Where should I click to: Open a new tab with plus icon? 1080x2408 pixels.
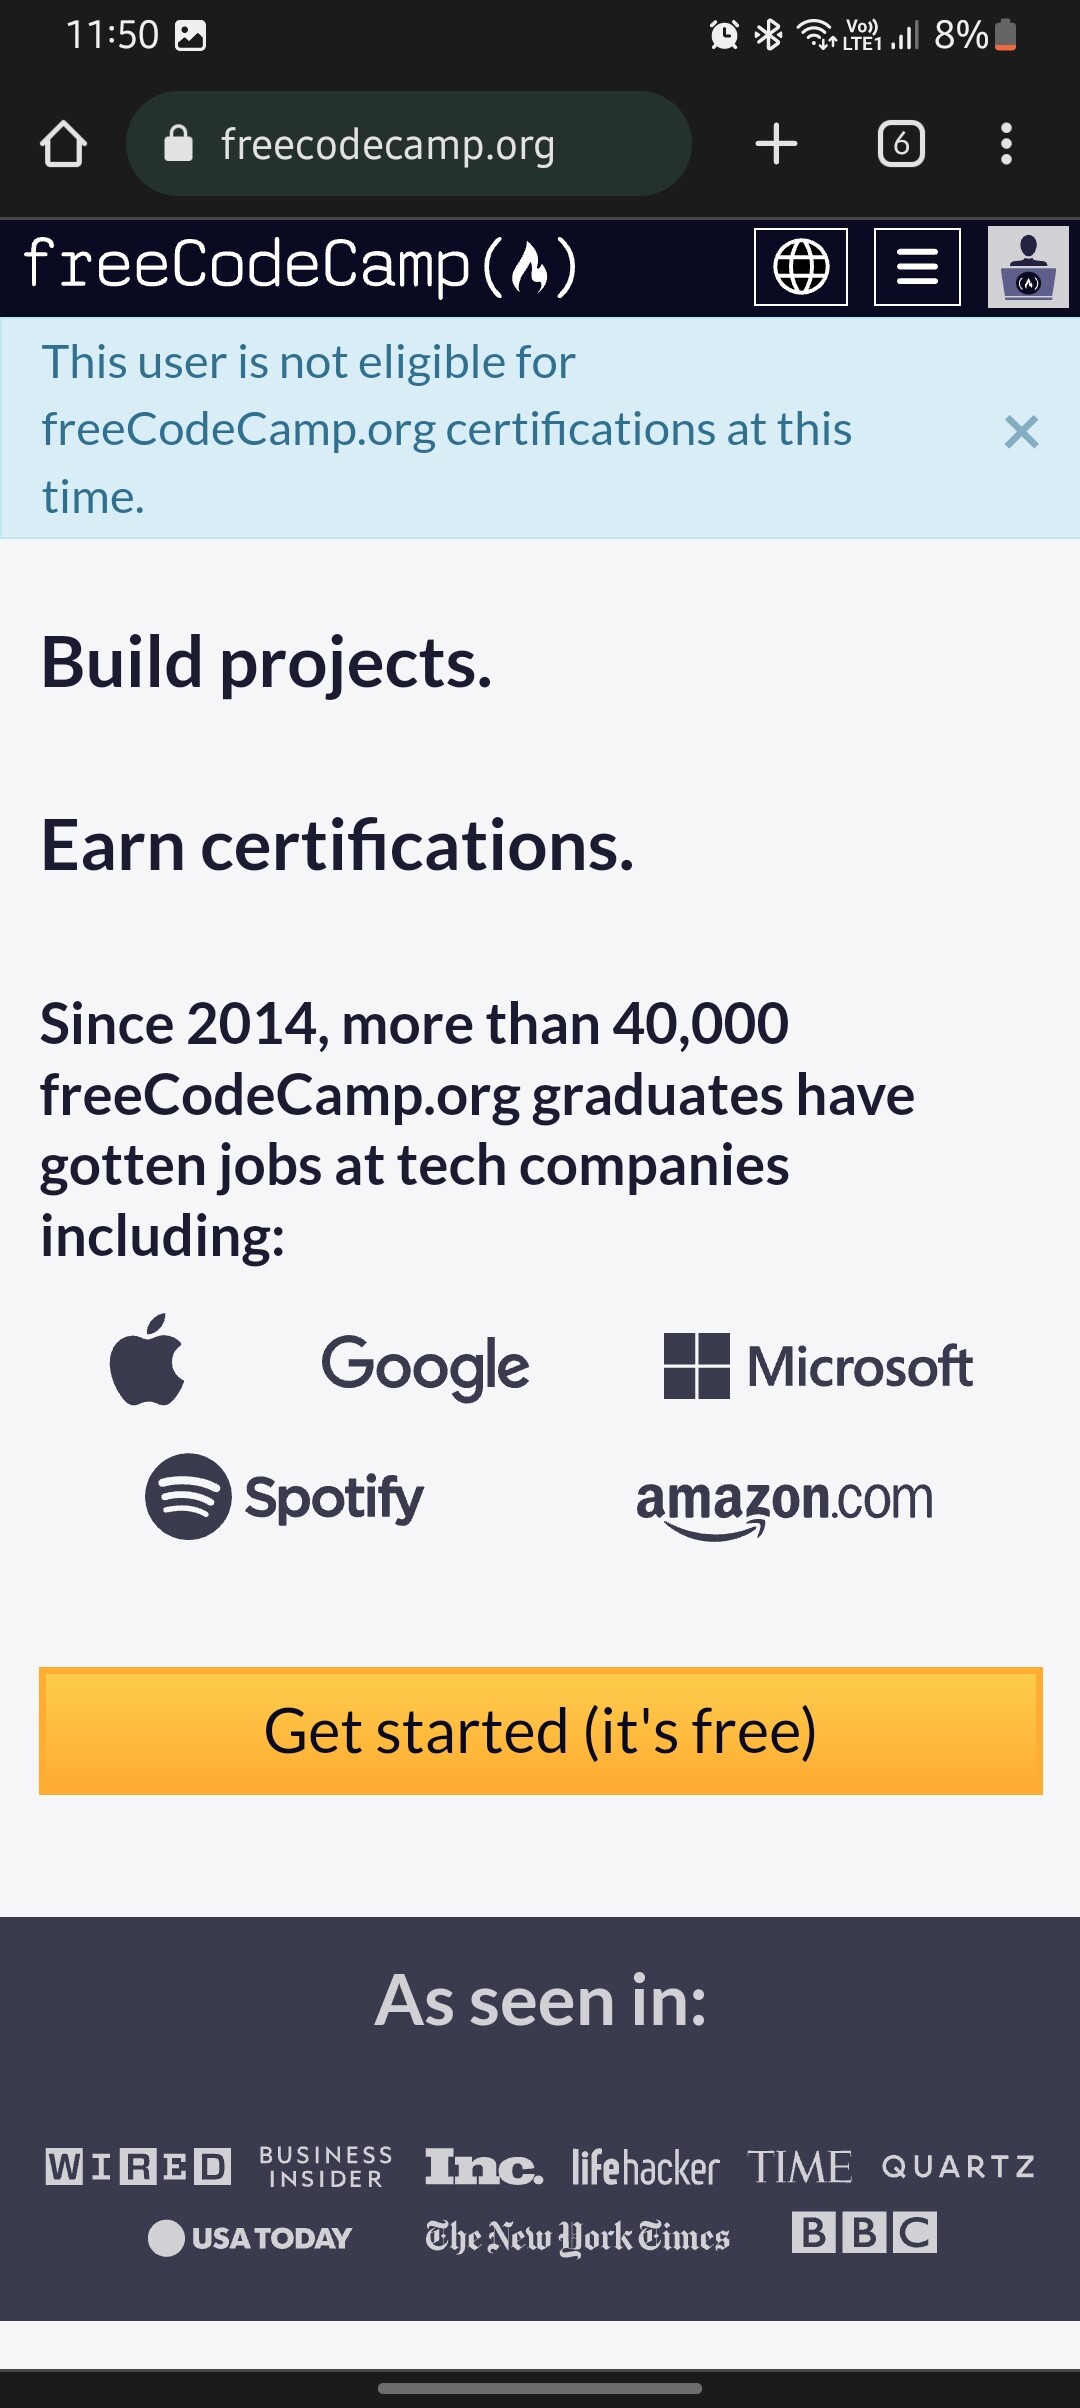click(x=776, y=144)
